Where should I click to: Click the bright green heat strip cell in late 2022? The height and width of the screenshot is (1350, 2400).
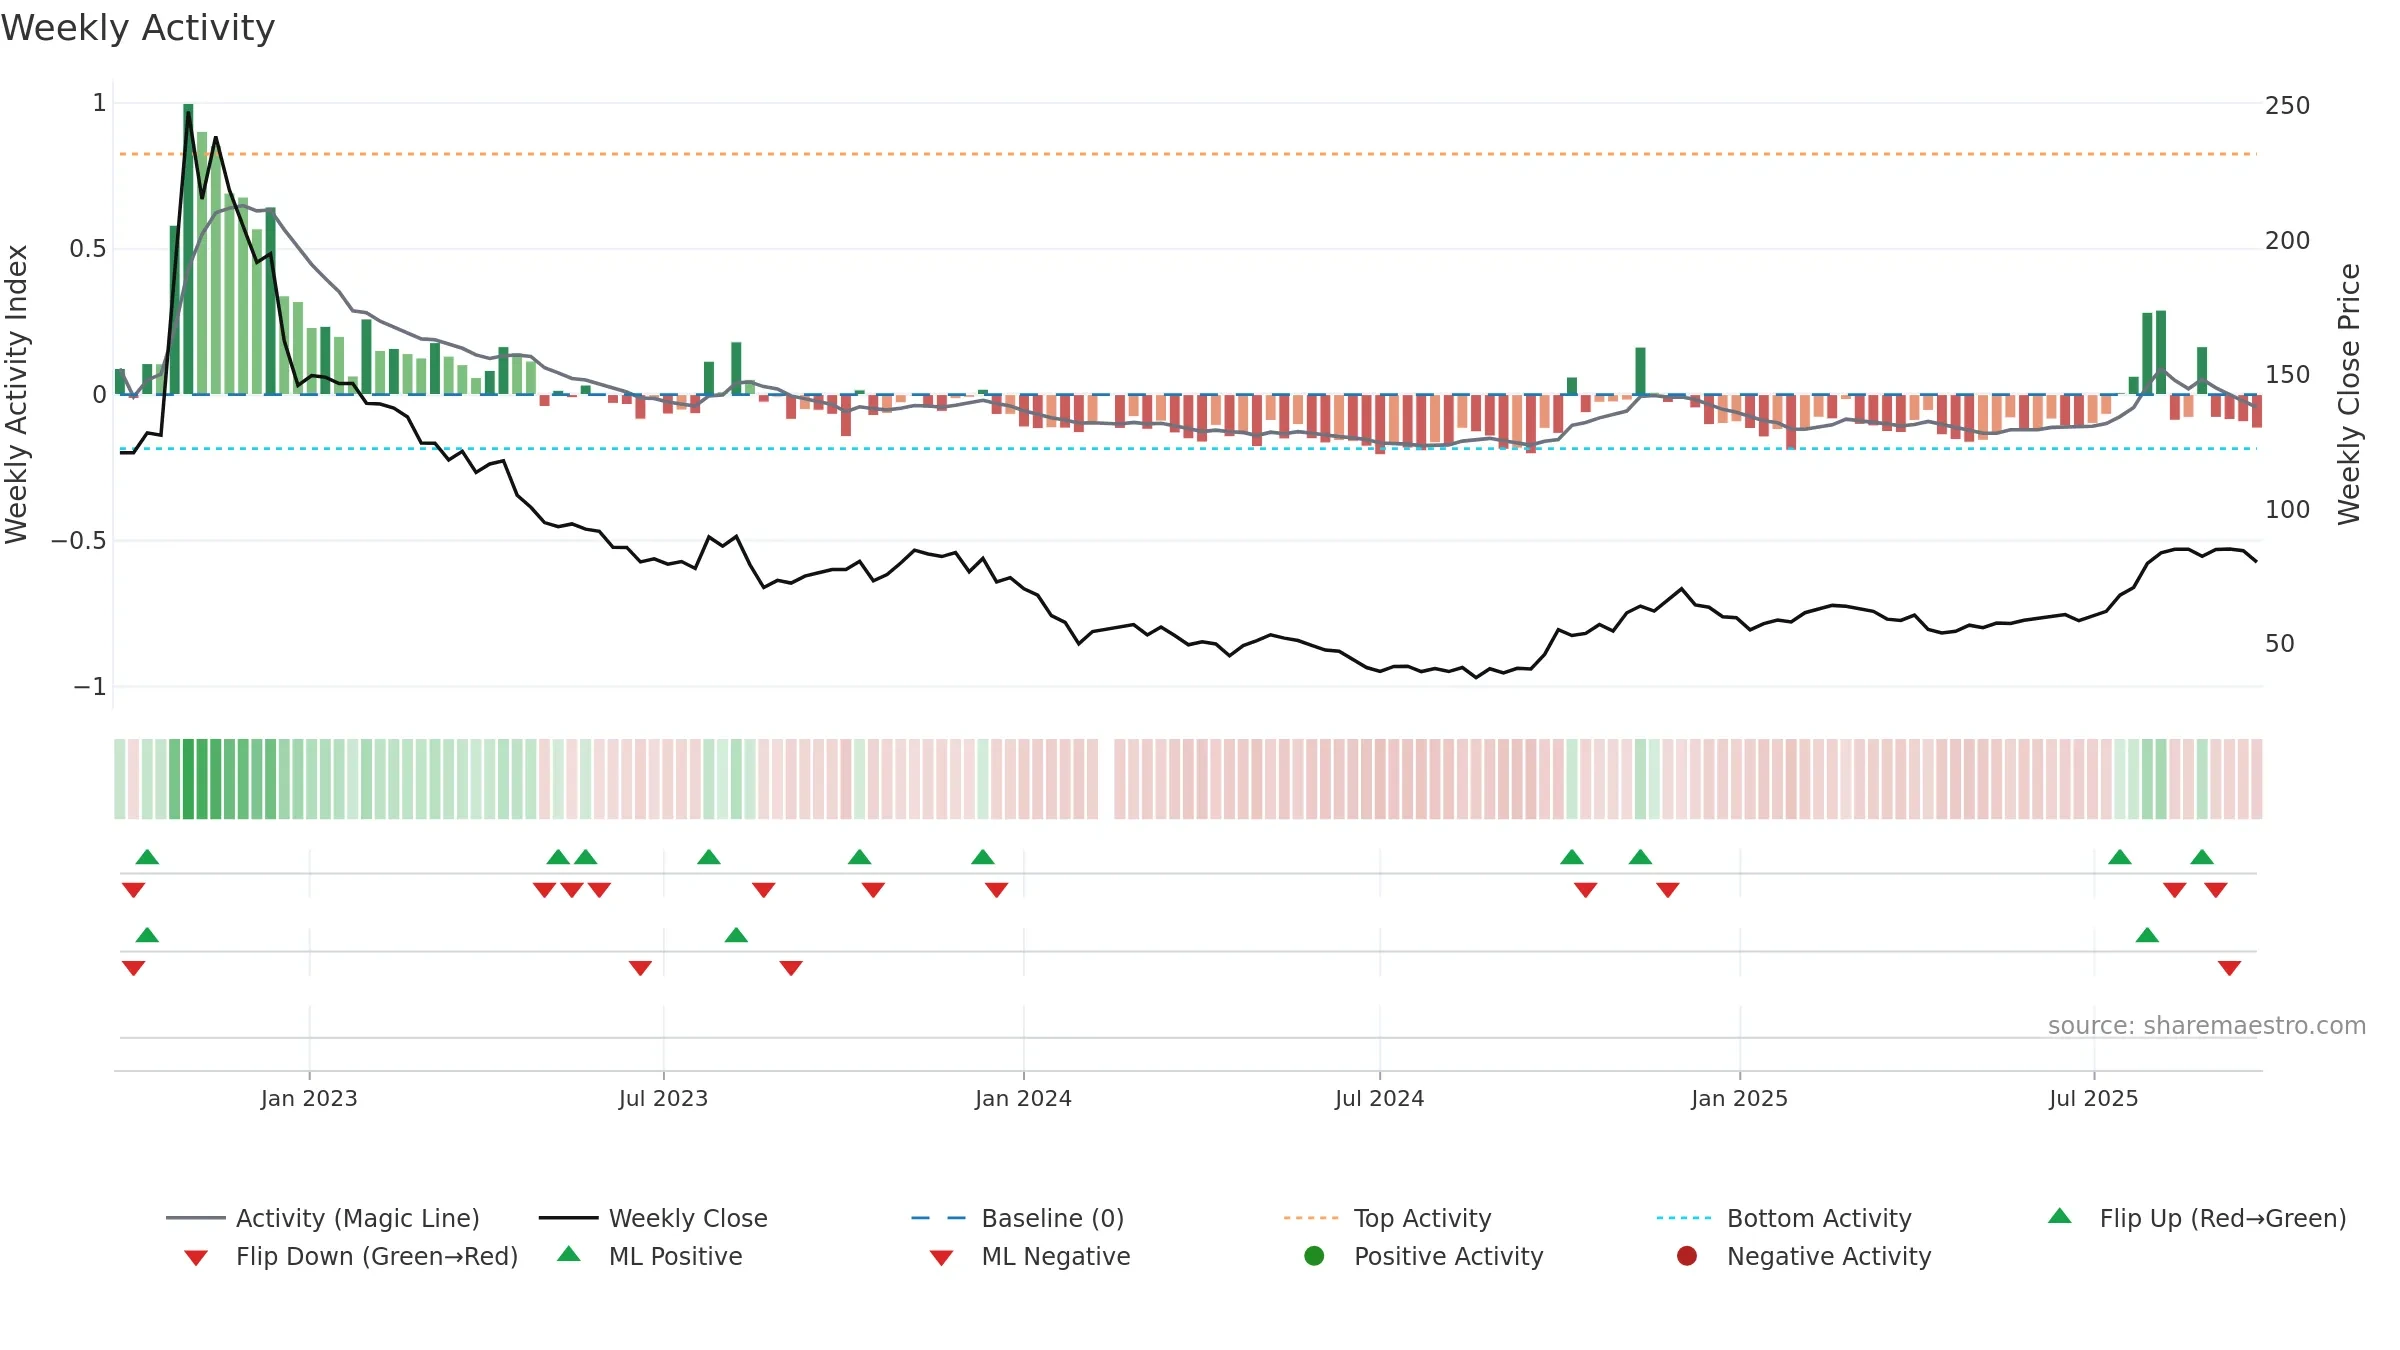pyautogui.click(x=188, y=779)
